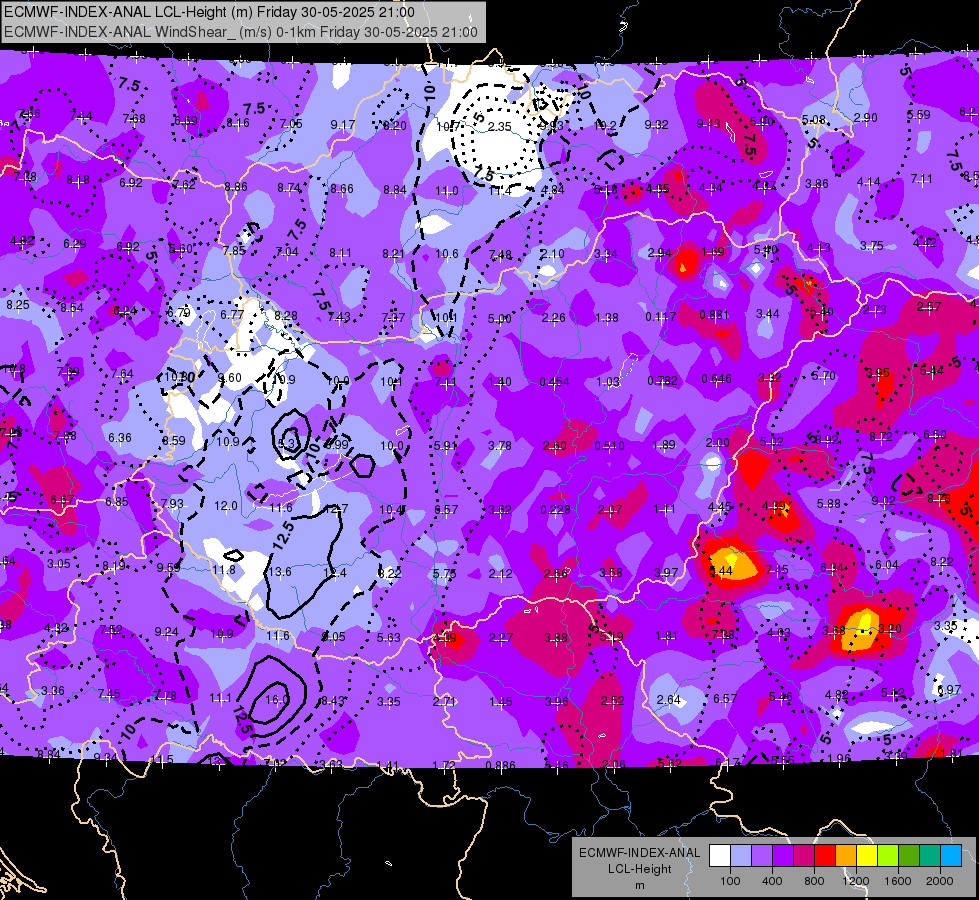Click the wind shear value 0.646
979x900 pixels.
pyautogui.click(x=716, y=378)
